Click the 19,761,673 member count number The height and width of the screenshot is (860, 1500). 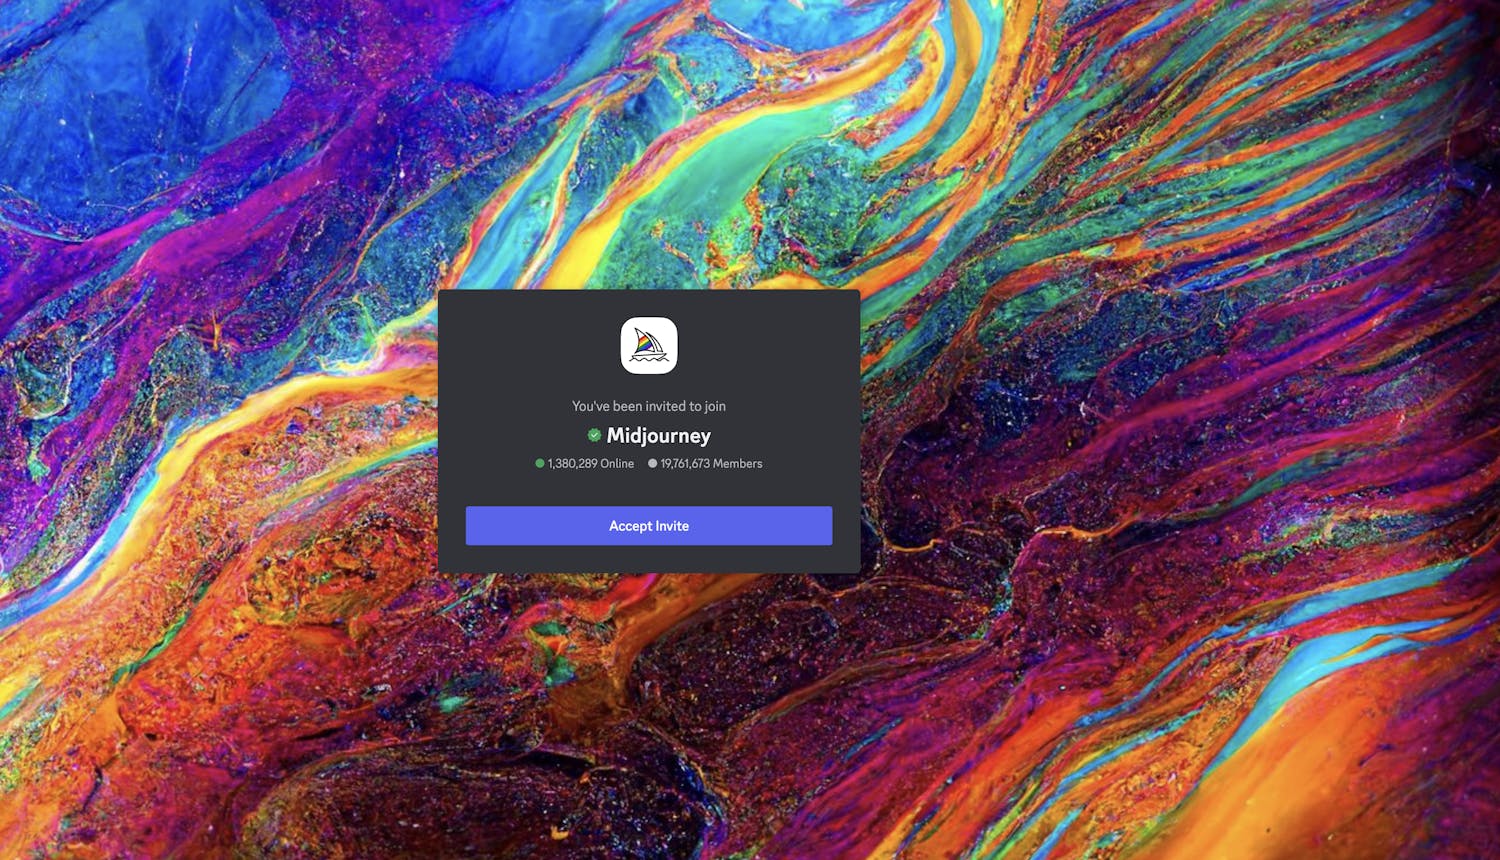[685, 463]
